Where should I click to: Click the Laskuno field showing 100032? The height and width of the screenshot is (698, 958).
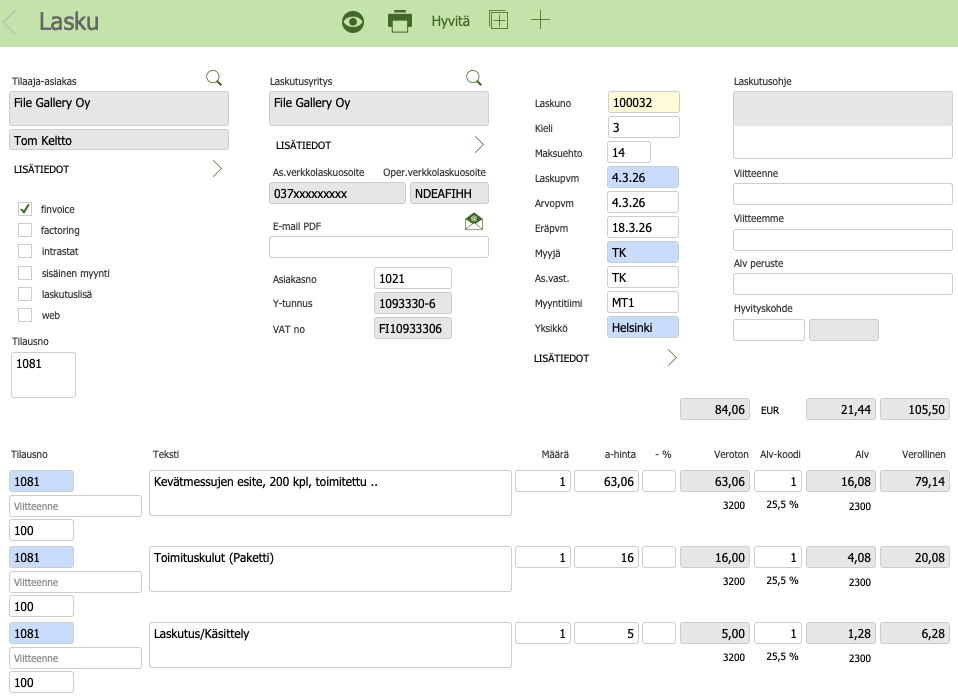(x=643, y=102)
